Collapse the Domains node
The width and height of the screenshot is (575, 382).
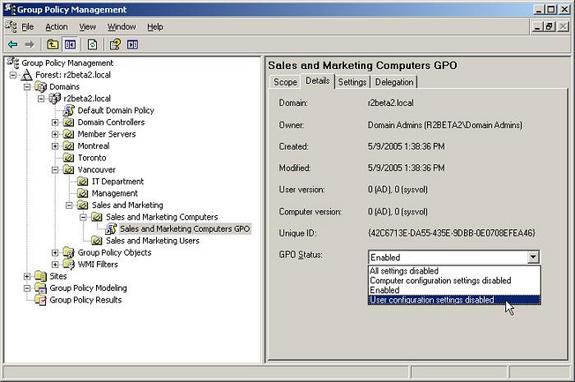(27, 87)
